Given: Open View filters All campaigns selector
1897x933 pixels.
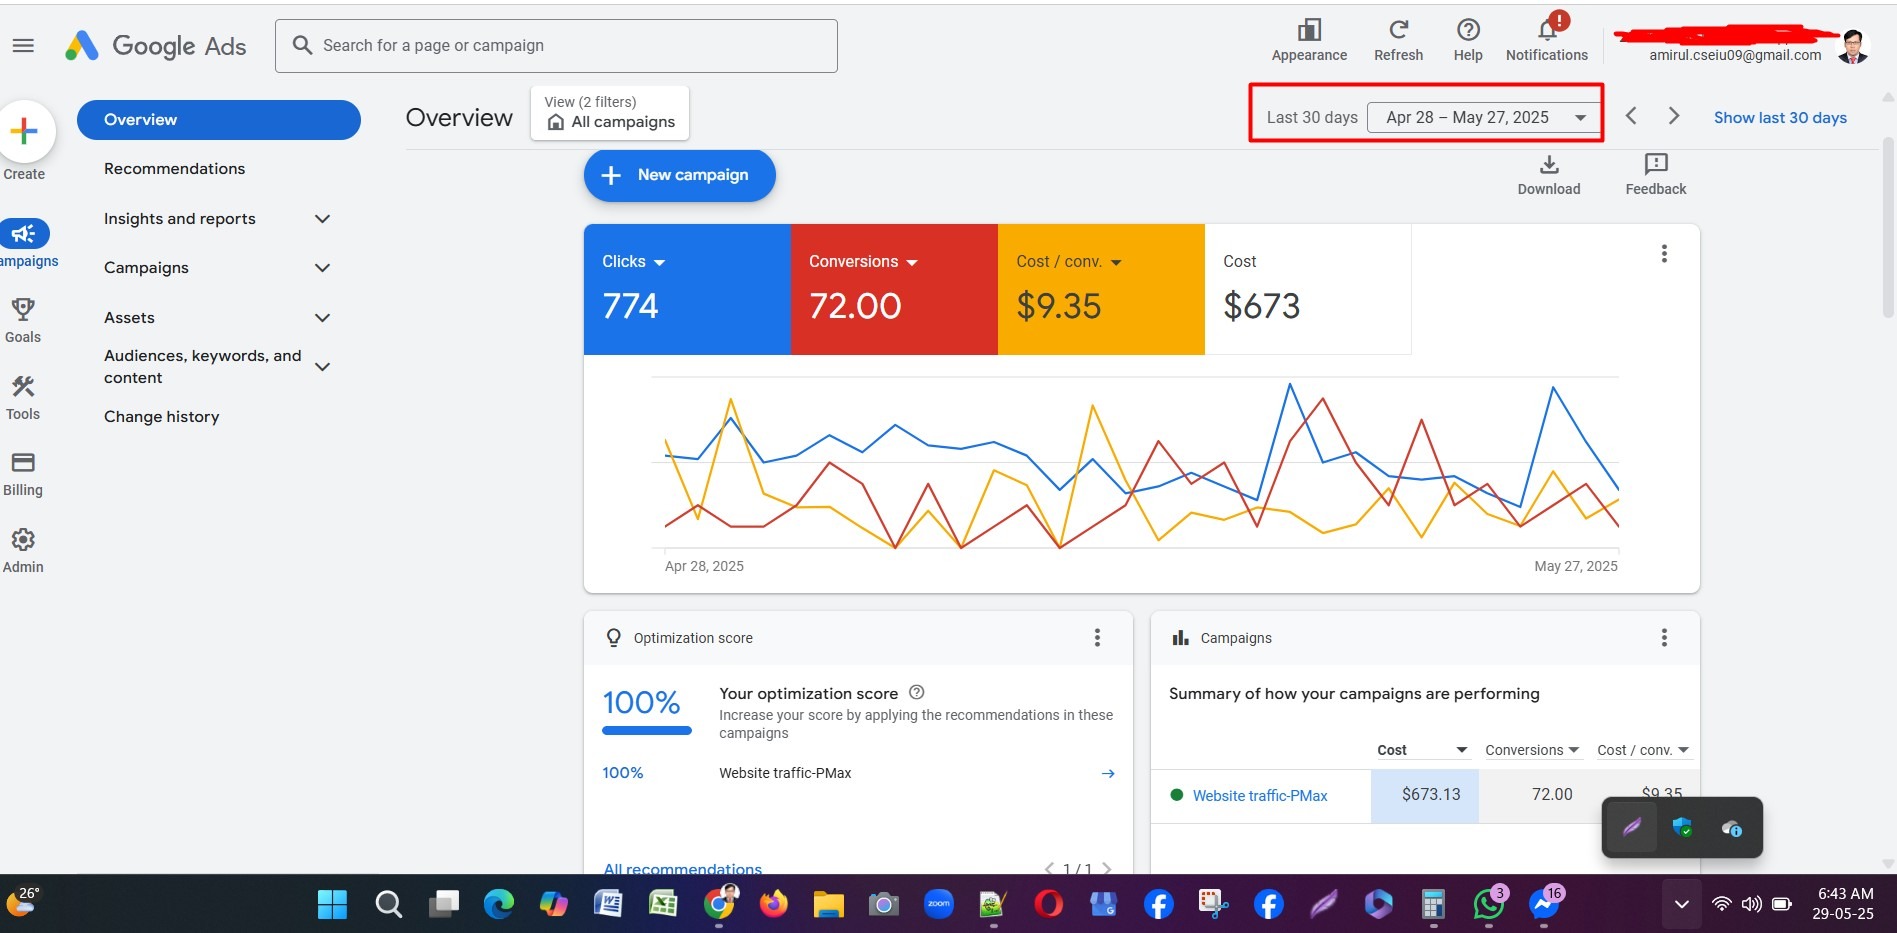Looking at the screenshot, I should [x=610, y=113].
